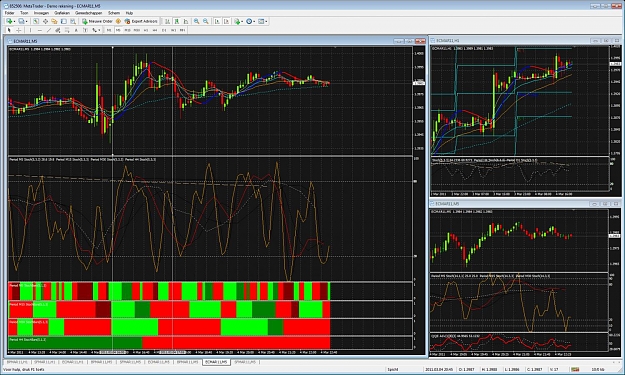Set timeframe to H4
Viewport: 625px width, 375px height.
[155, 30]
